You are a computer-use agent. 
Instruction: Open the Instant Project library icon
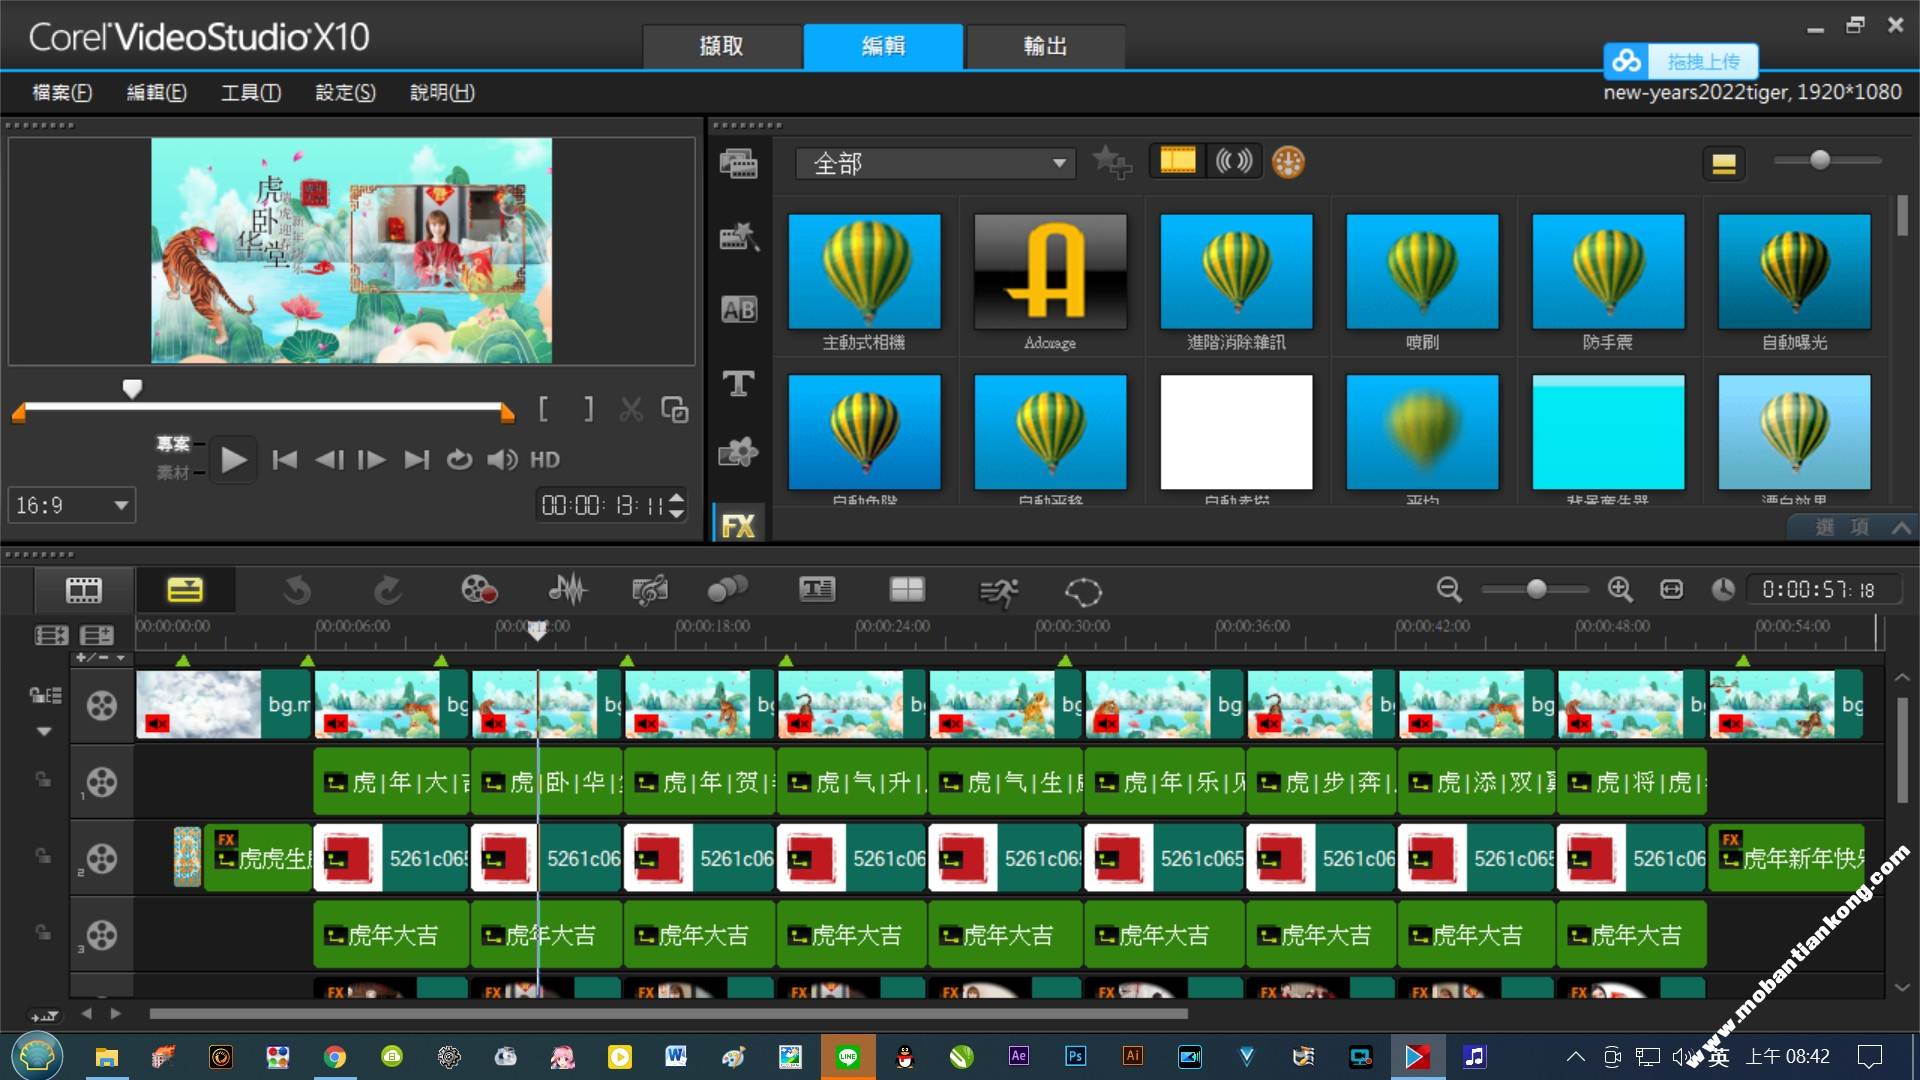point(739,236)
